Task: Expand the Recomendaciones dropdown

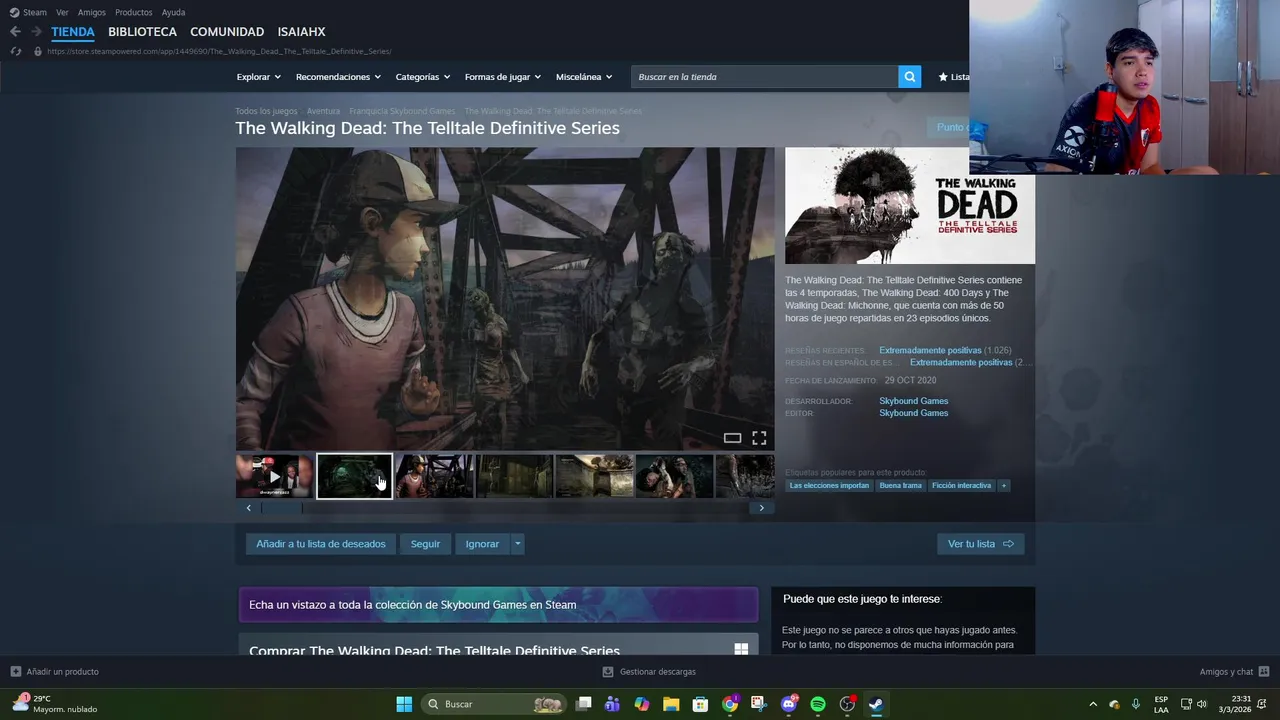Action: click(338, 77)
